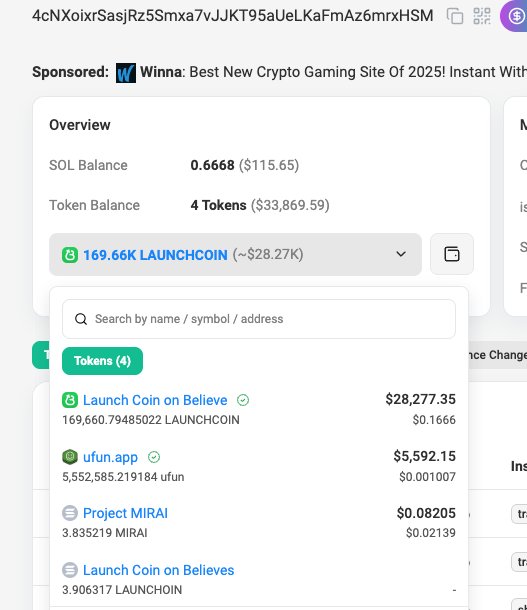Select the $5,592.15 value
The height and width of the screenshot is (610, 527).
click(424, 456)
